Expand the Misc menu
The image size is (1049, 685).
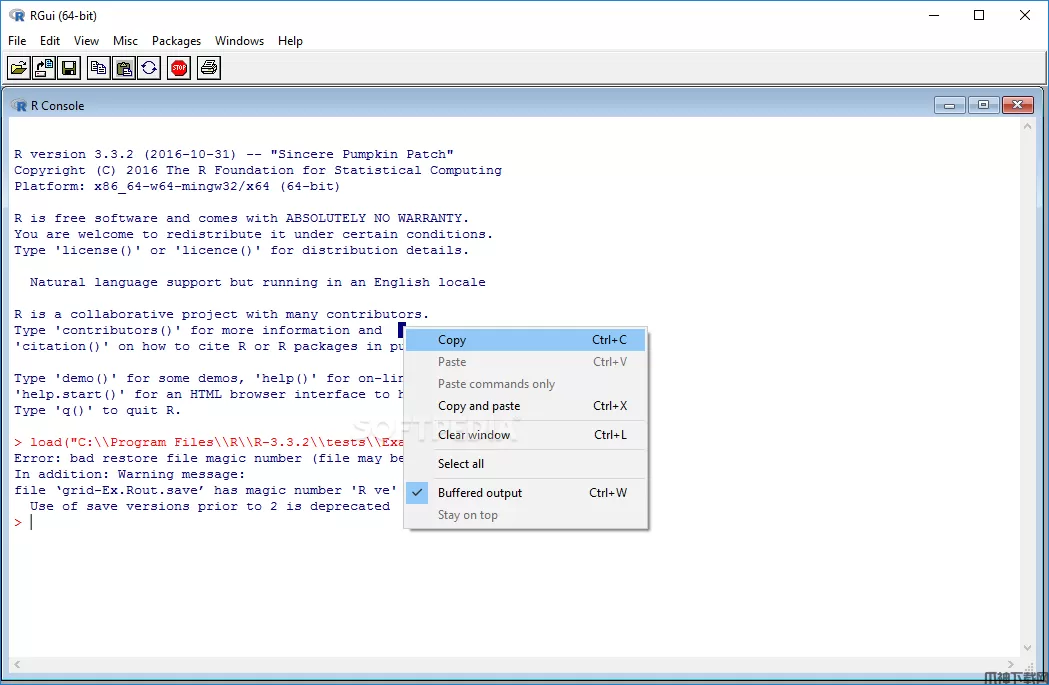point(126,41)
